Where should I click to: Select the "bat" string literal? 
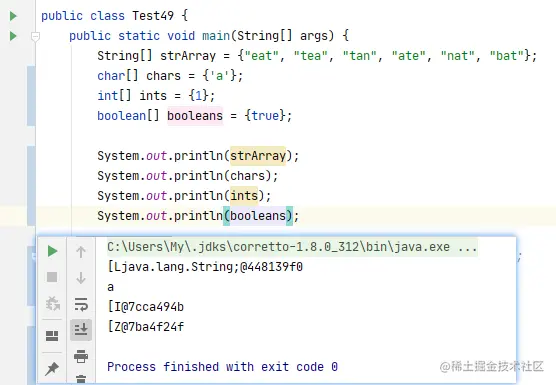click(507, 56)
